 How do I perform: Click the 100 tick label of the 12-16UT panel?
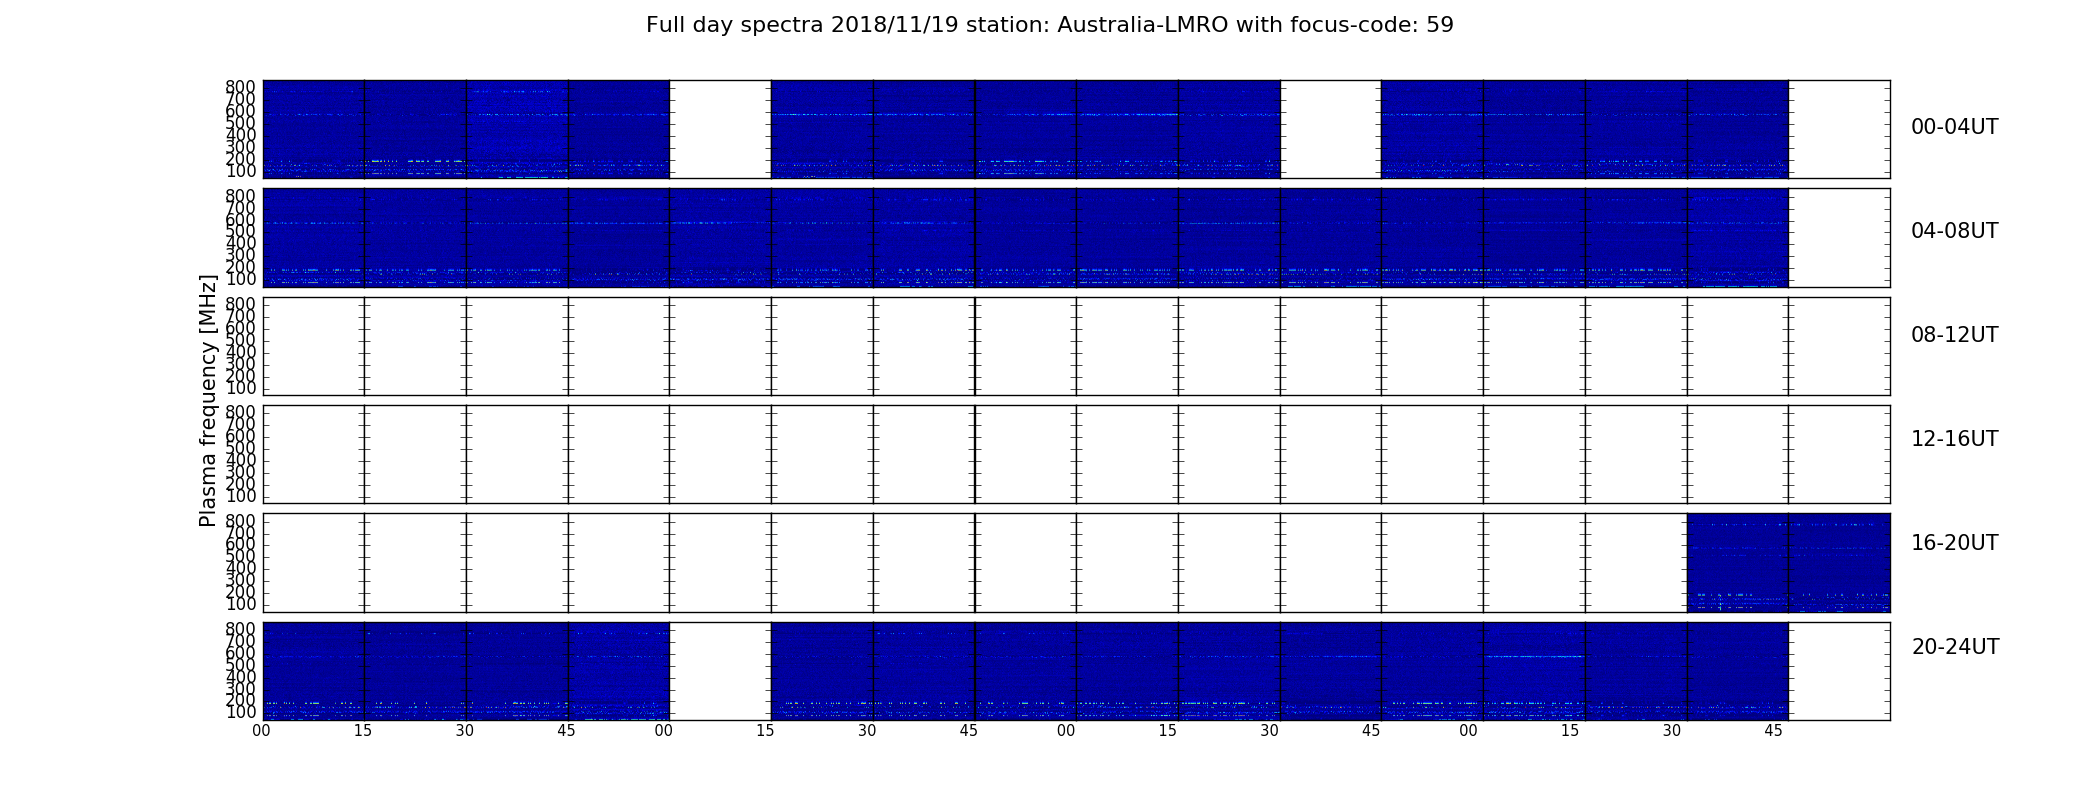click(241, 496)
